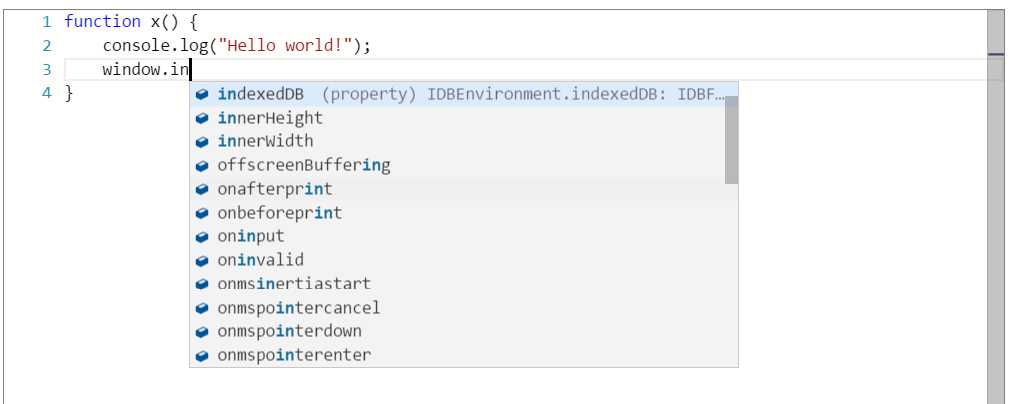Choose the oninvalid suggestion
Image resolution: width=1012 pixels, height=404 pixels.
[x=457, y=260]
